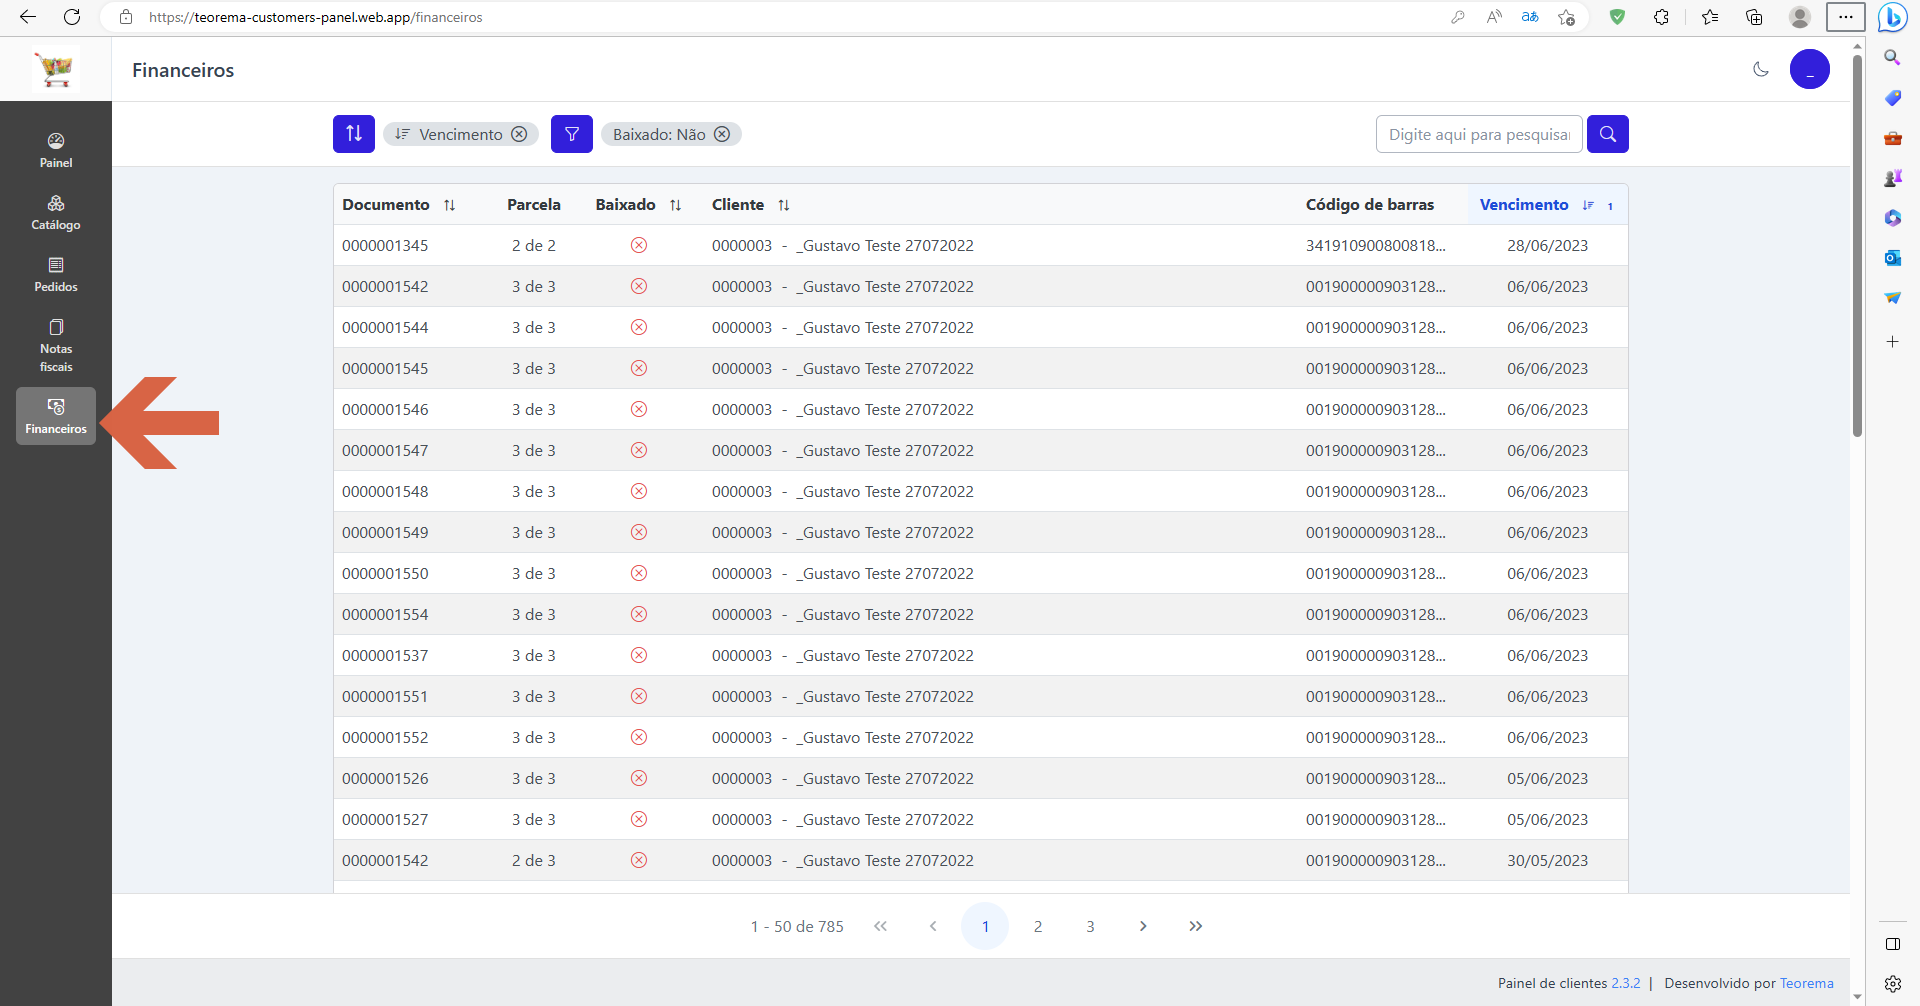Go to page 2 of results
The height and width of the screenshot is (1006, 1920).
pyautogui.click(x=1038, y=926)
